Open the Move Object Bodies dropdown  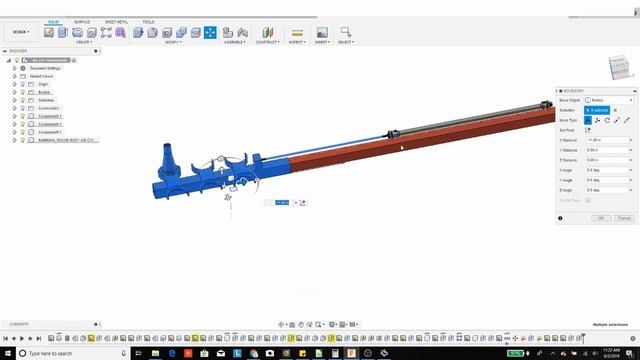(x=609, y=100)
